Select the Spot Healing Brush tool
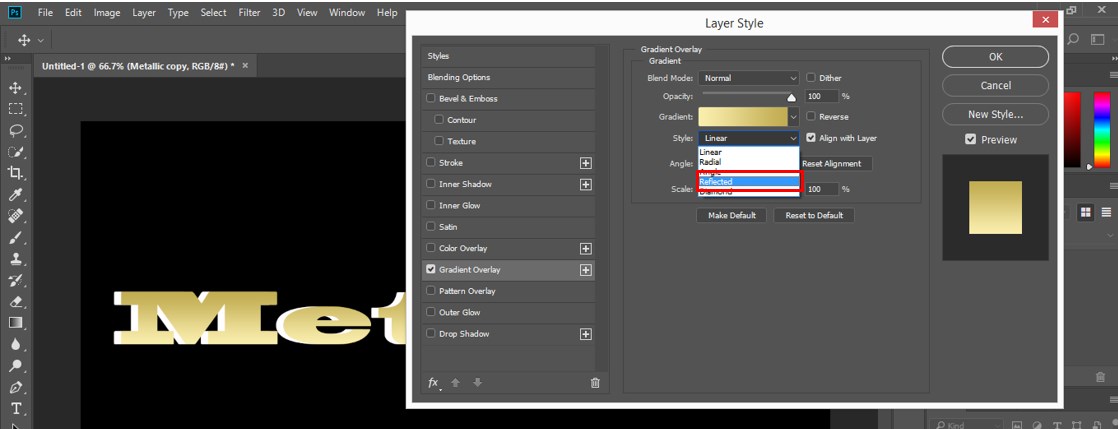This screenshot has height=429, width=1118. tap(15, 216)
